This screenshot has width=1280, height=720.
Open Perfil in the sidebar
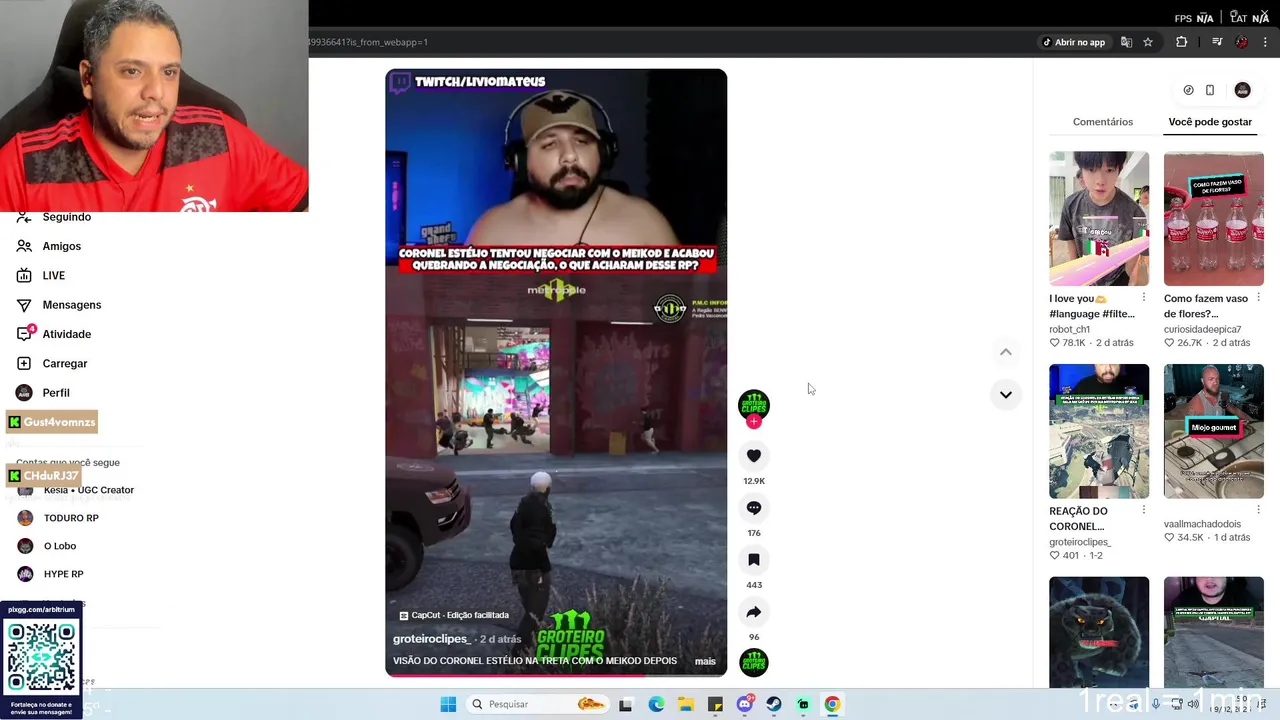point(56,393)
